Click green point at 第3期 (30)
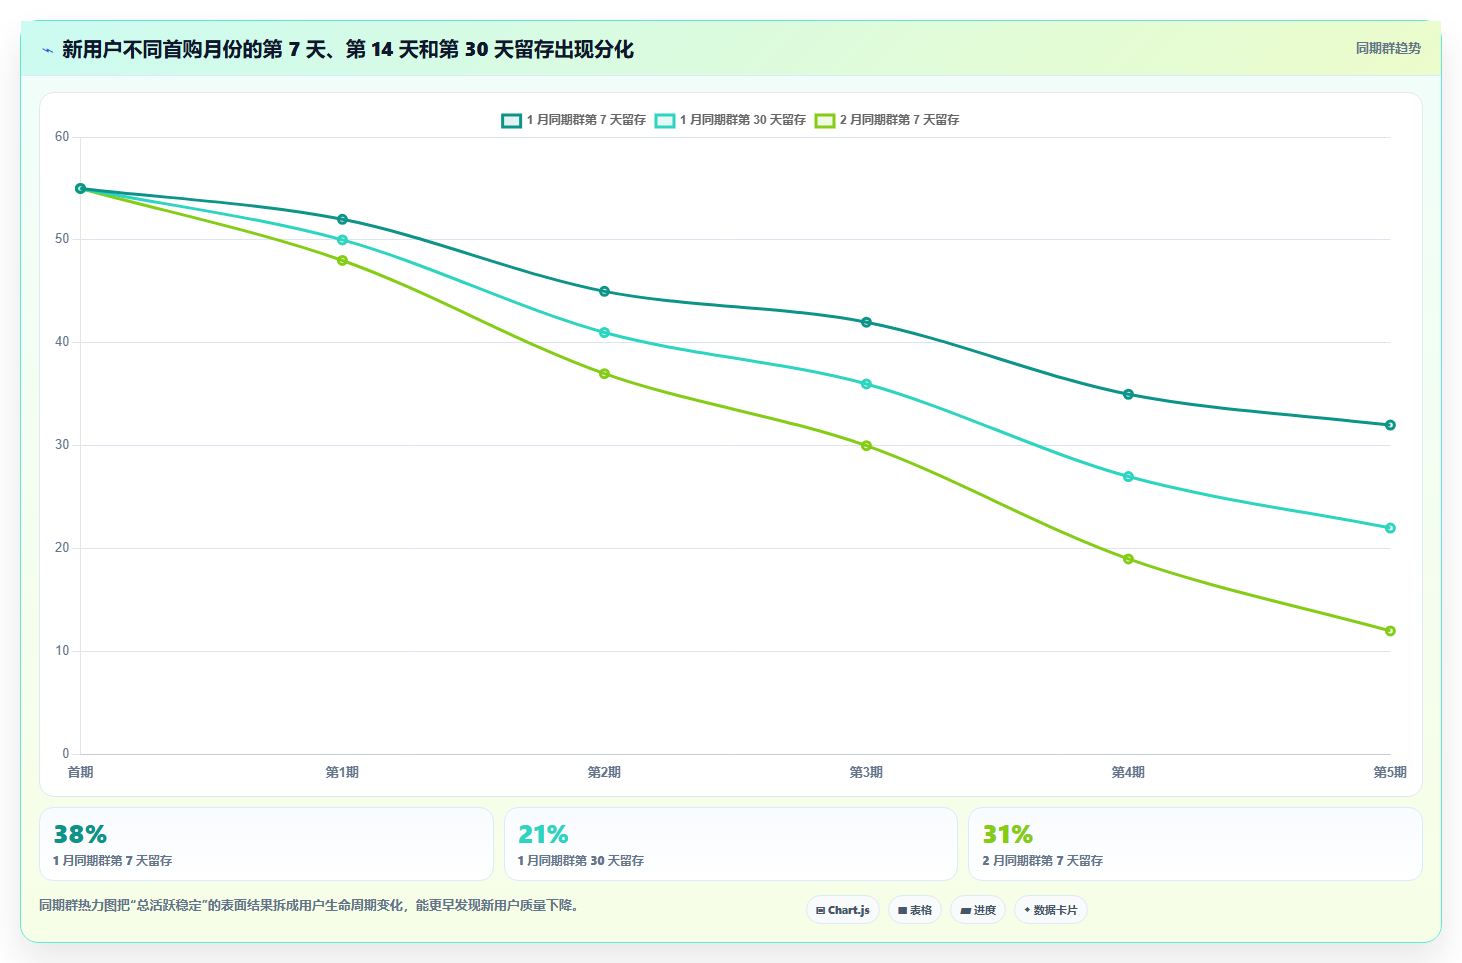The image size is (1462, 963). pos(866,445)
